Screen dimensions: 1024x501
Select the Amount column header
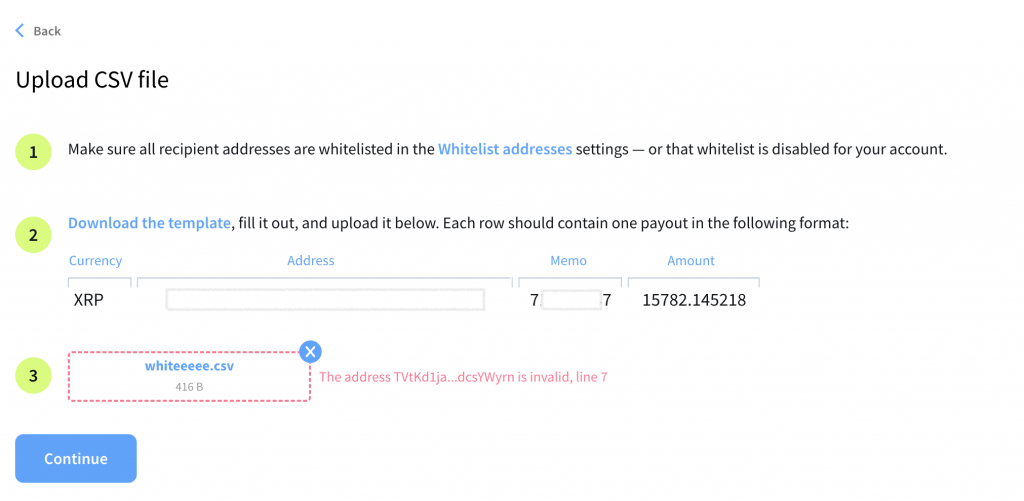tap(691, 261)
